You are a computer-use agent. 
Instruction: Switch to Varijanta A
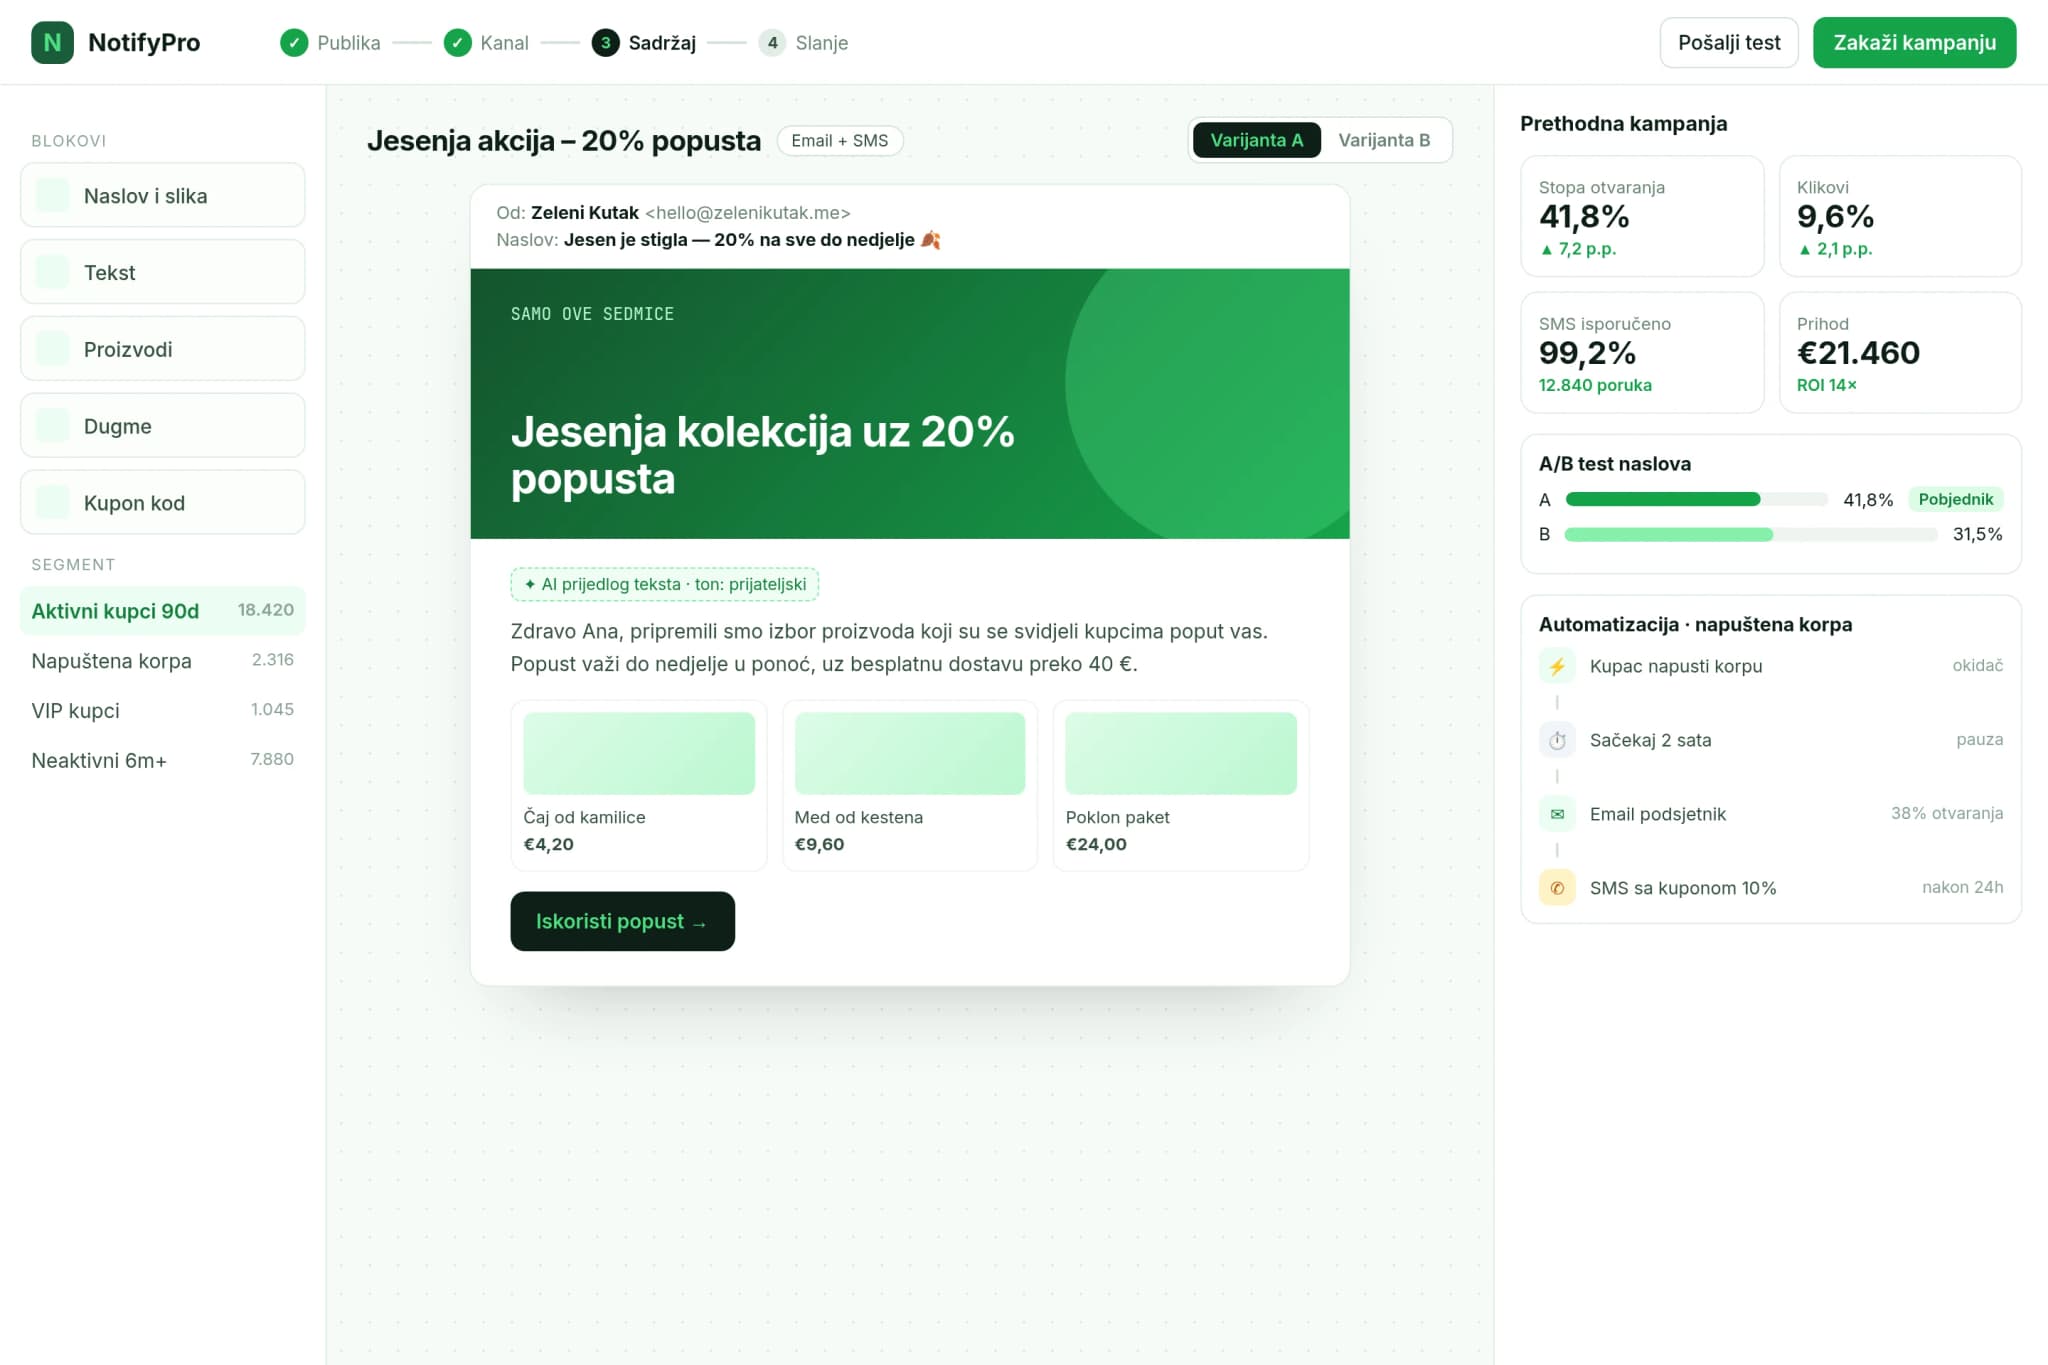(x=1257, y=140)
